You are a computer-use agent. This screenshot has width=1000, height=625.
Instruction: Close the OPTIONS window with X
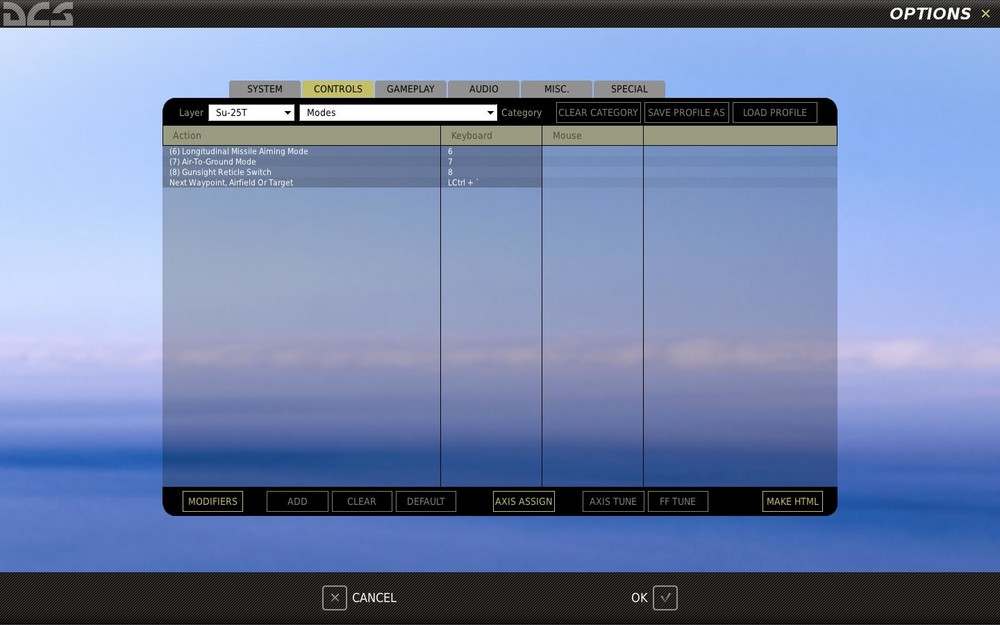(985, 13)
